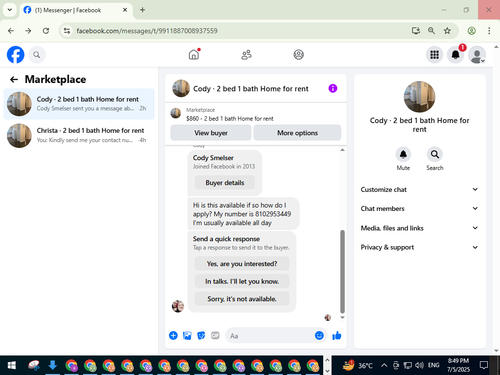Select the Messenger | Facebook tab

[76, 10]
